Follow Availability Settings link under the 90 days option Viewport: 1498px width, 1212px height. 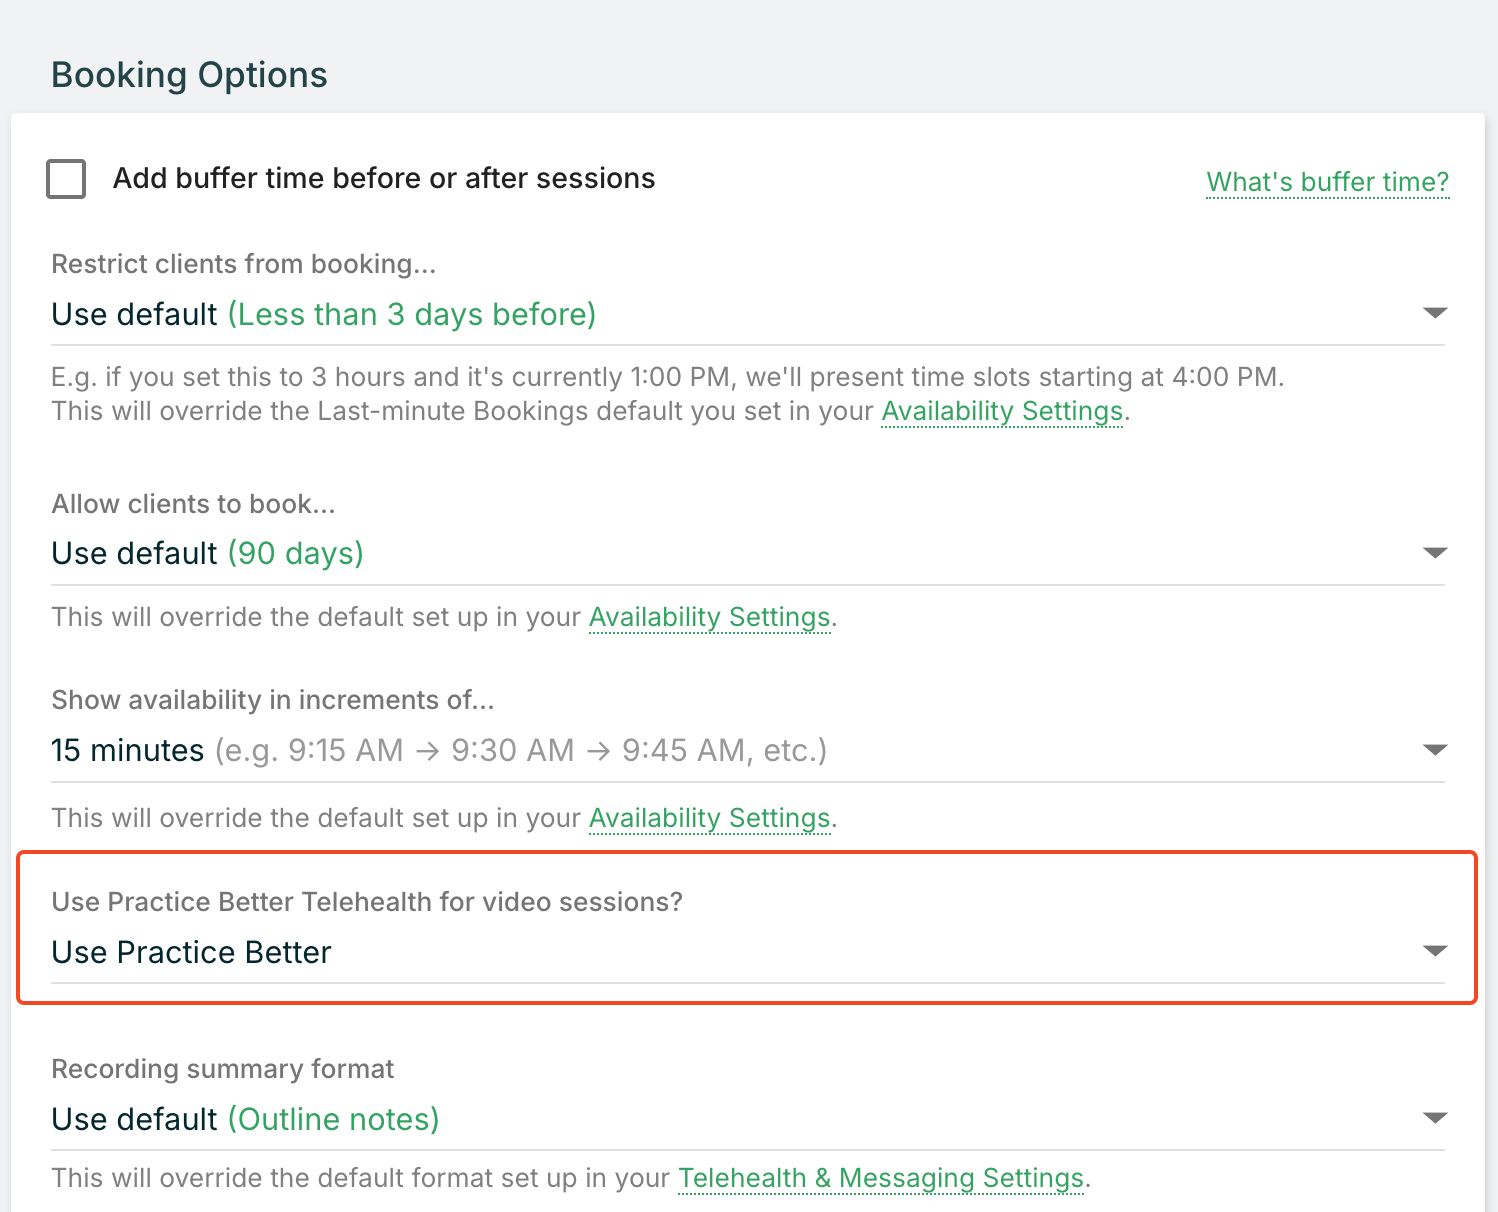click(709, 617)
